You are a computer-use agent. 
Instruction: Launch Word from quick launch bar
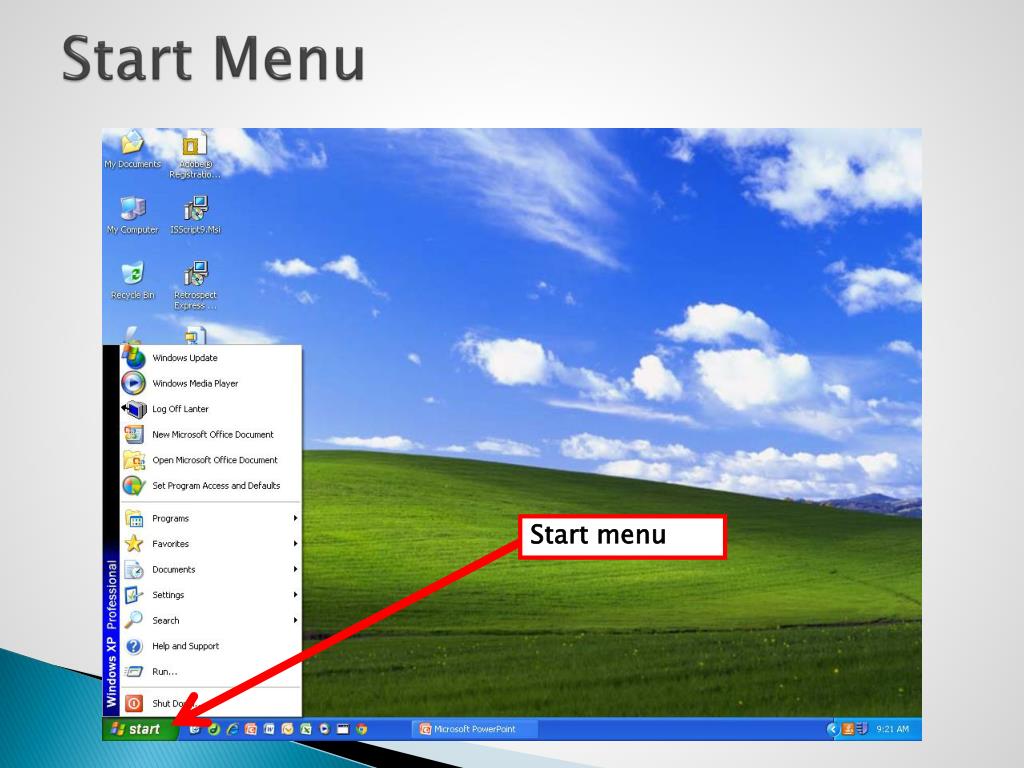tap(269, 729)
